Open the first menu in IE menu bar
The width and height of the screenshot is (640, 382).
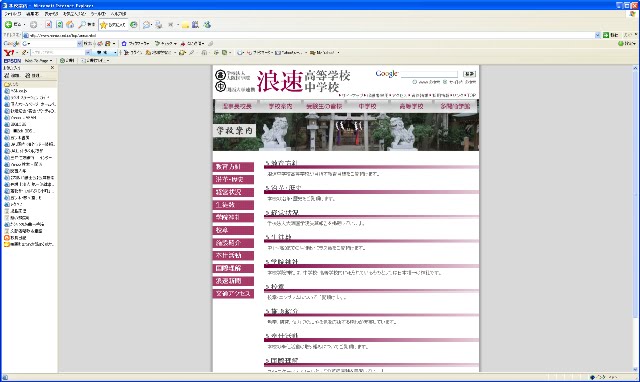pyautogui.click(x=12, y=14)
